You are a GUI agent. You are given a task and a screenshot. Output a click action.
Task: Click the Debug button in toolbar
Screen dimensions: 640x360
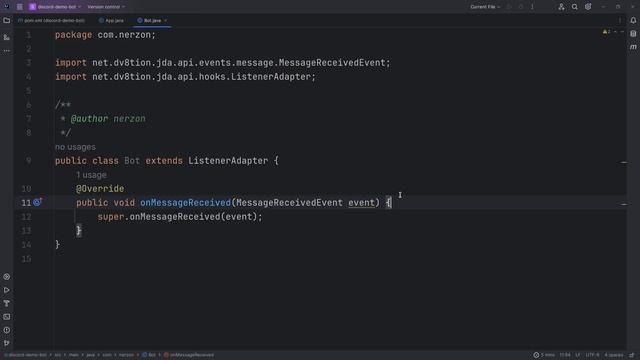pos(521,7)
